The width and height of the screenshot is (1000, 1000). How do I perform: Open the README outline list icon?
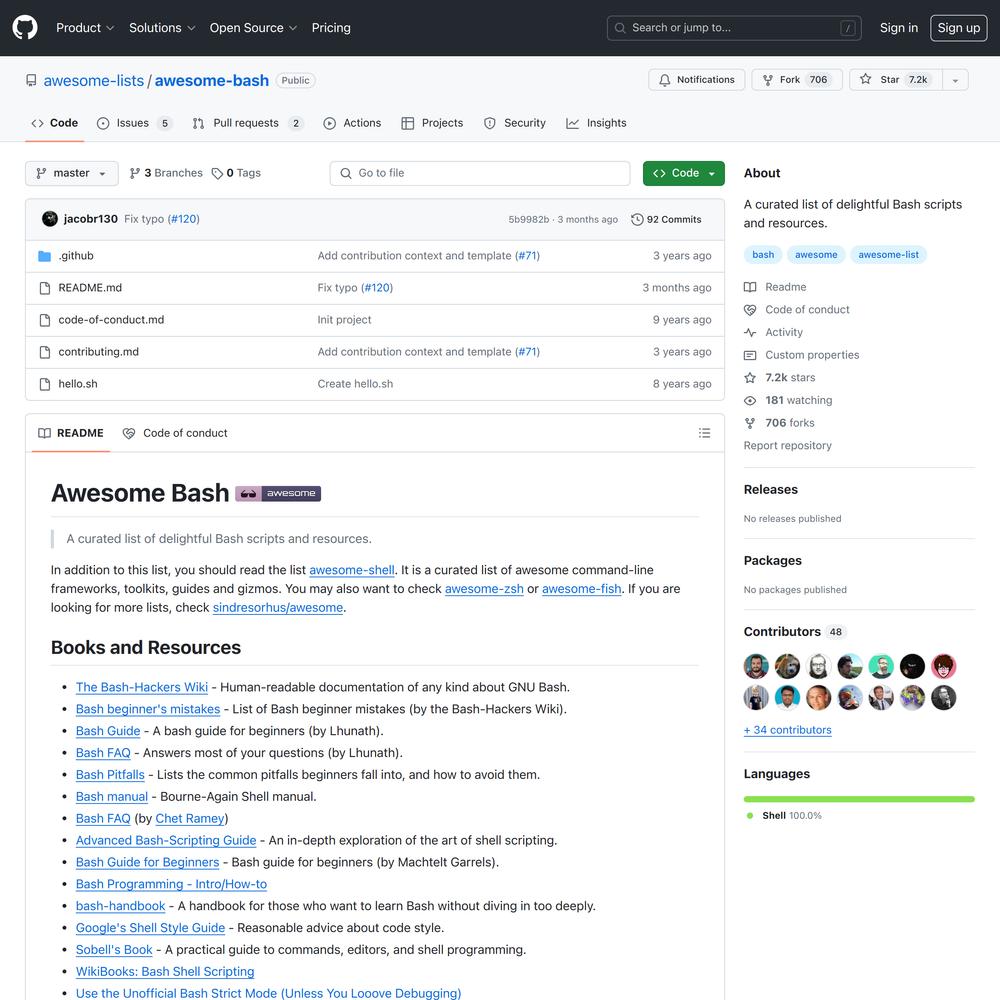point(704,433)
